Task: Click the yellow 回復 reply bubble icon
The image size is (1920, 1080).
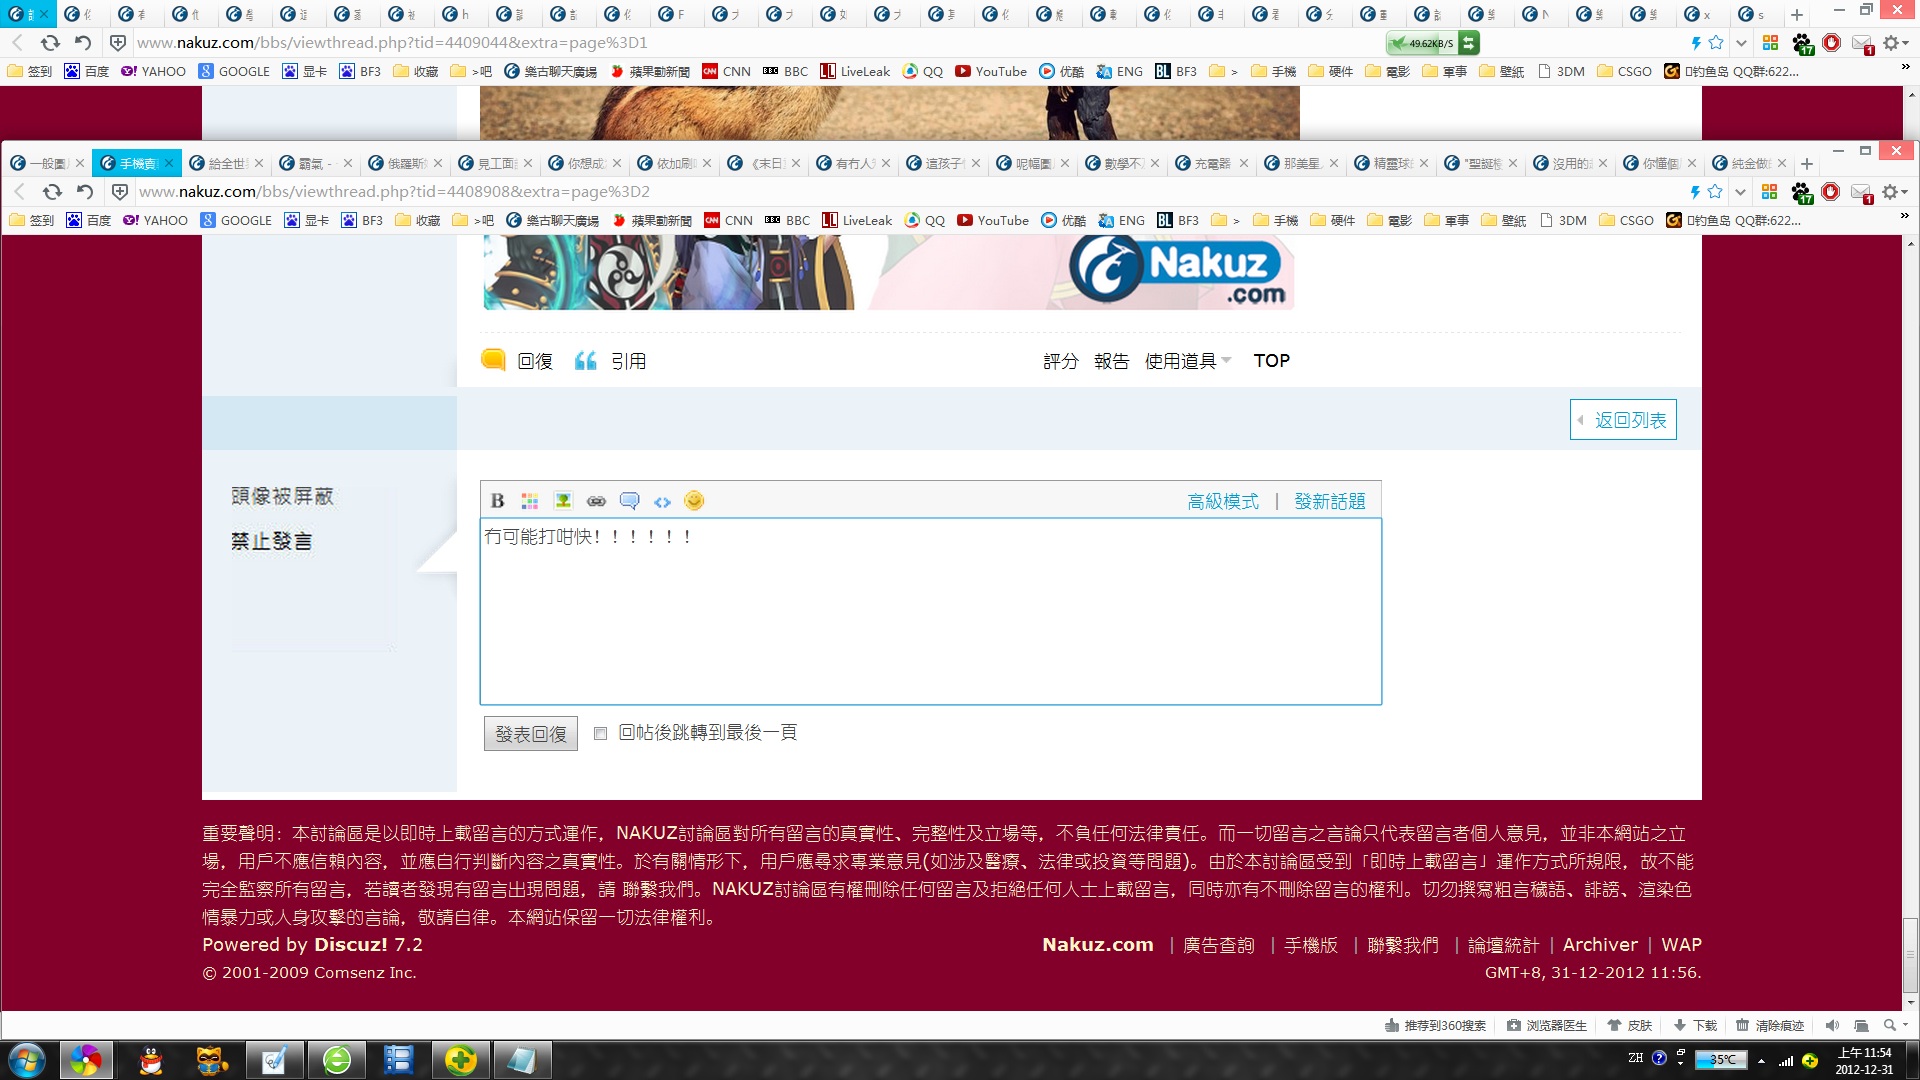Action: tap(493, 360)
